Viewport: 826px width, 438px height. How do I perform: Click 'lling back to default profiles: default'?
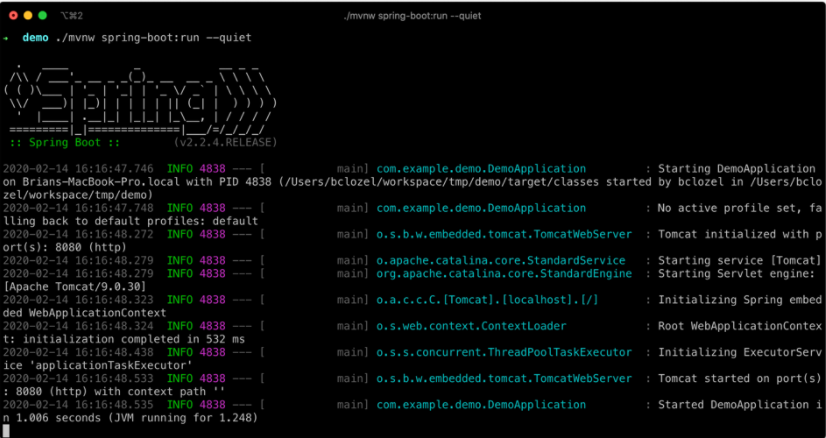(x=130, y=221)
